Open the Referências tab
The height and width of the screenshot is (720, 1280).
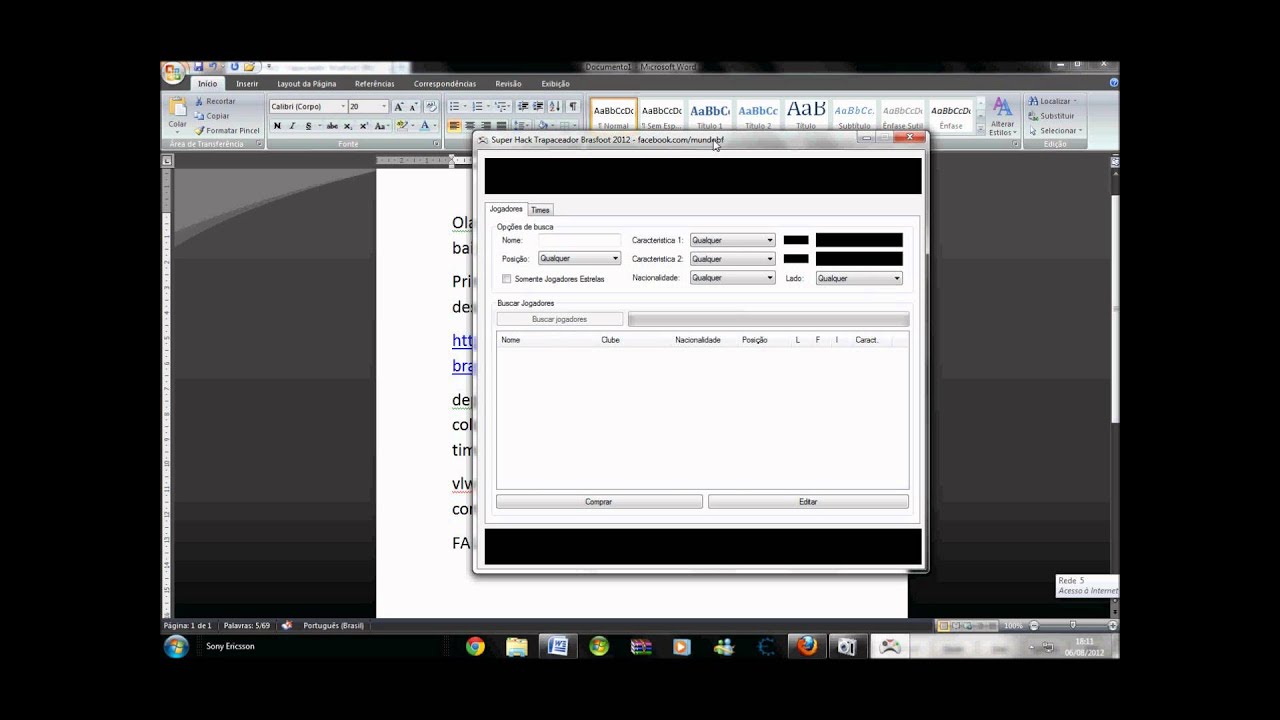374,84
